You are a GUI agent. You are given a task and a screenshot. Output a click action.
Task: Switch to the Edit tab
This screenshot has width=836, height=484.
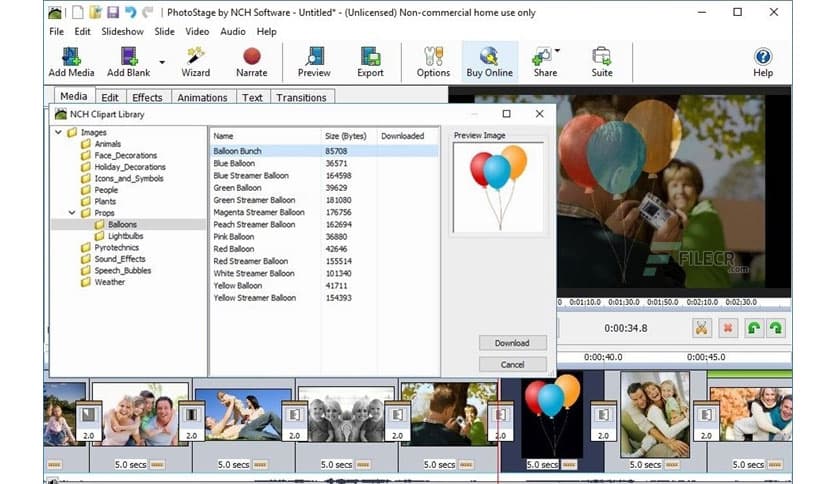click(x=110, y=98)
